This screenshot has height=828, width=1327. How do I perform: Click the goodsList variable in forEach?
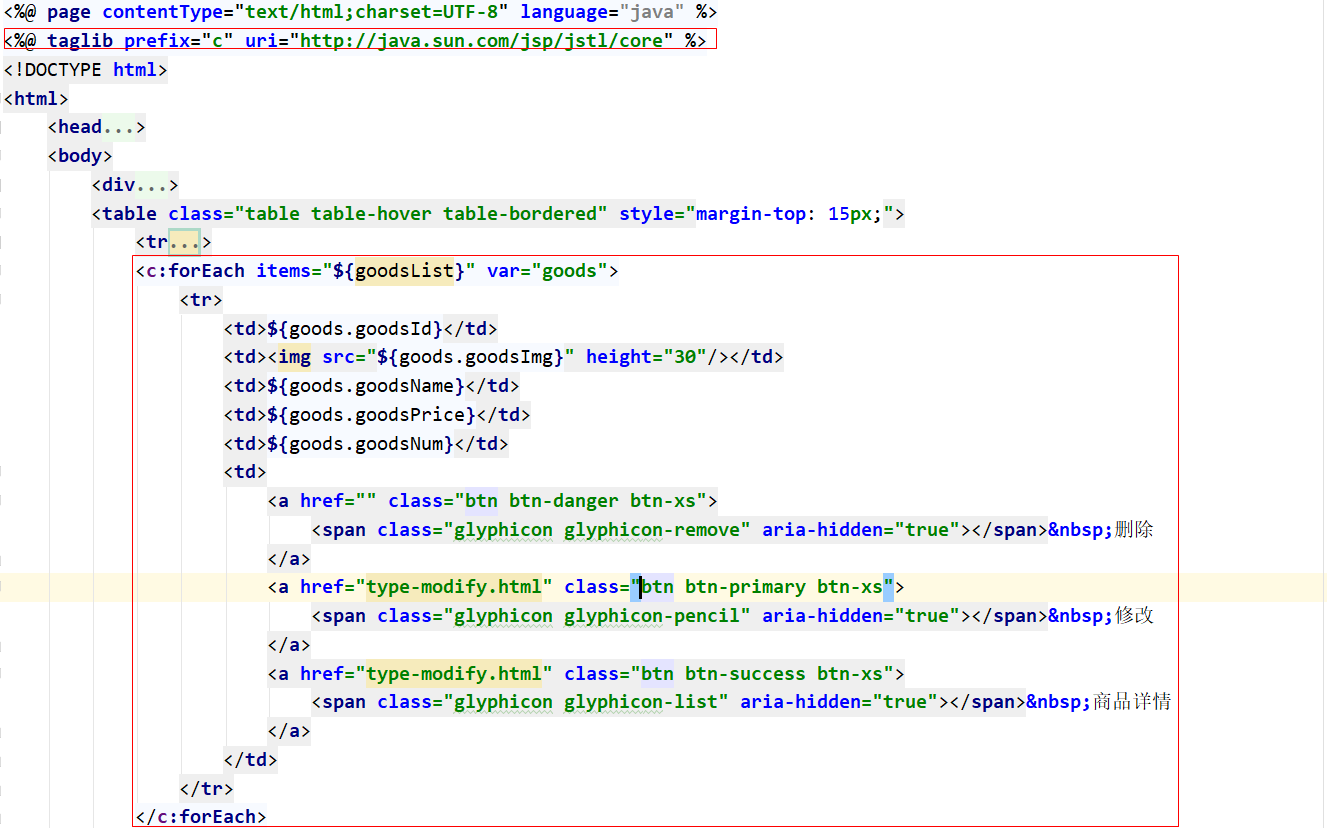coord(404,271)
